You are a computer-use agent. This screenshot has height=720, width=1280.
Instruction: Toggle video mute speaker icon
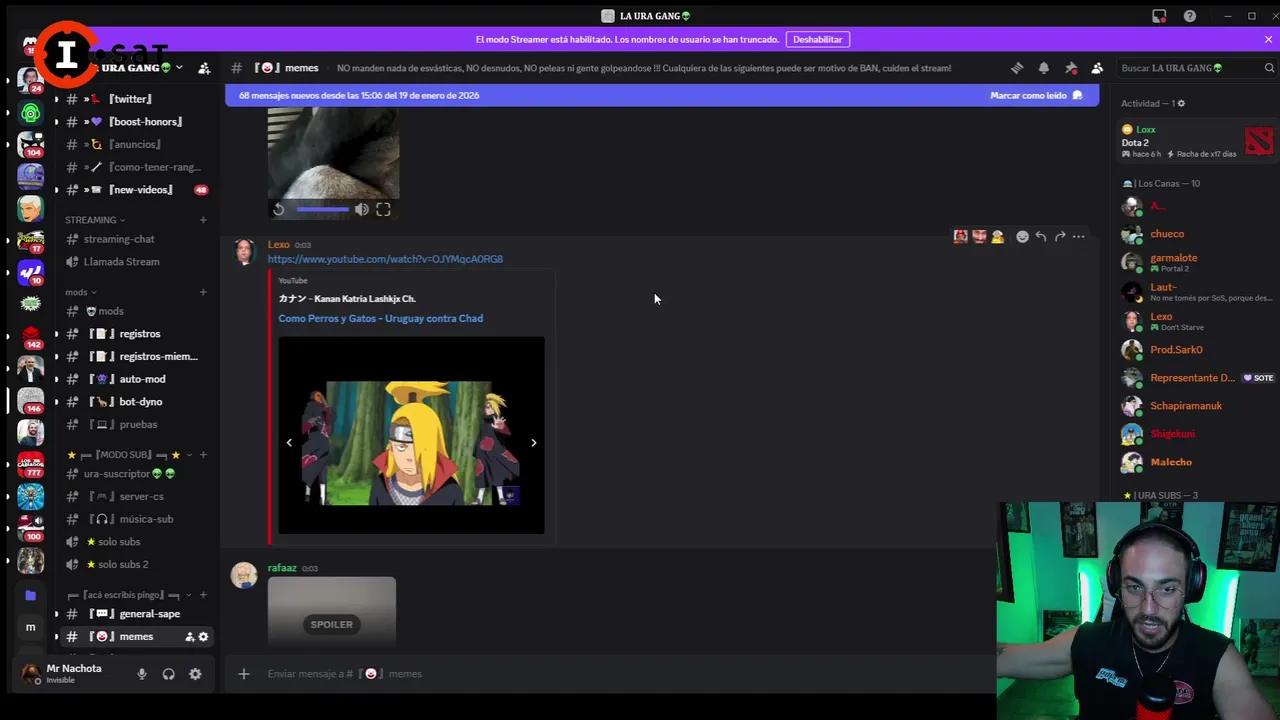(361, 209)
